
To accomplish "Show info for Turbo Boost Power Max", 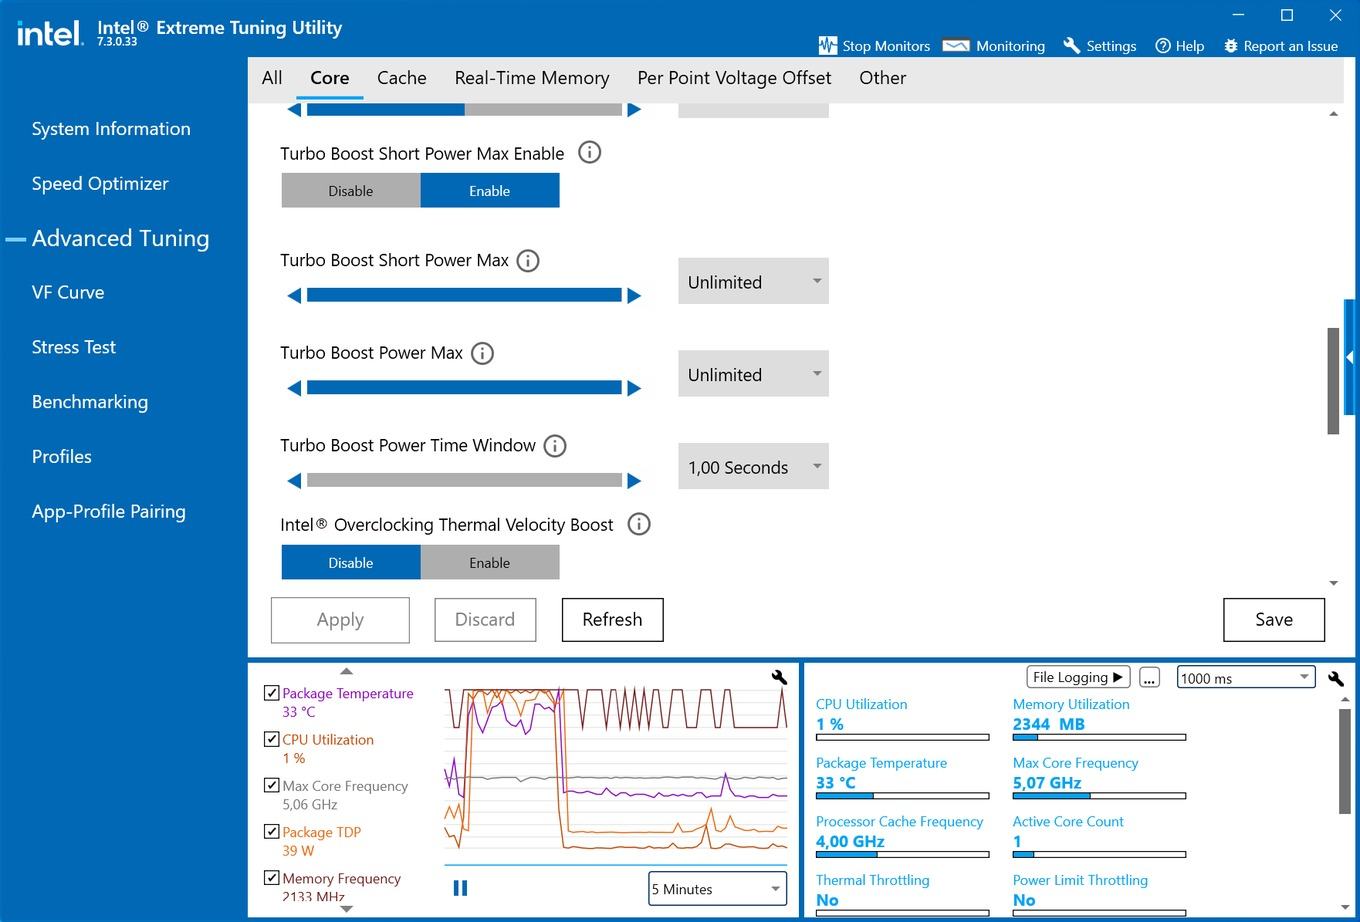I will [482, 353].
